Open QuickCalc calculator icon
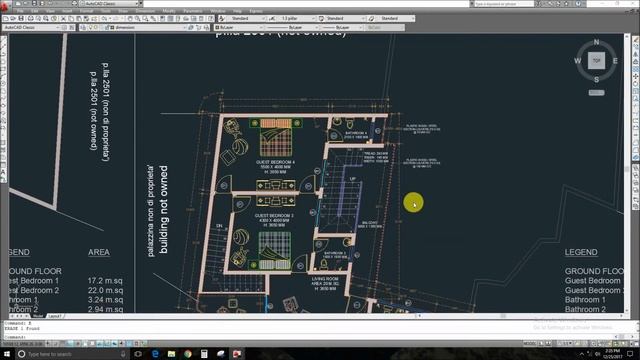Viewport: 640px width, 360px height. coord(202,19)
